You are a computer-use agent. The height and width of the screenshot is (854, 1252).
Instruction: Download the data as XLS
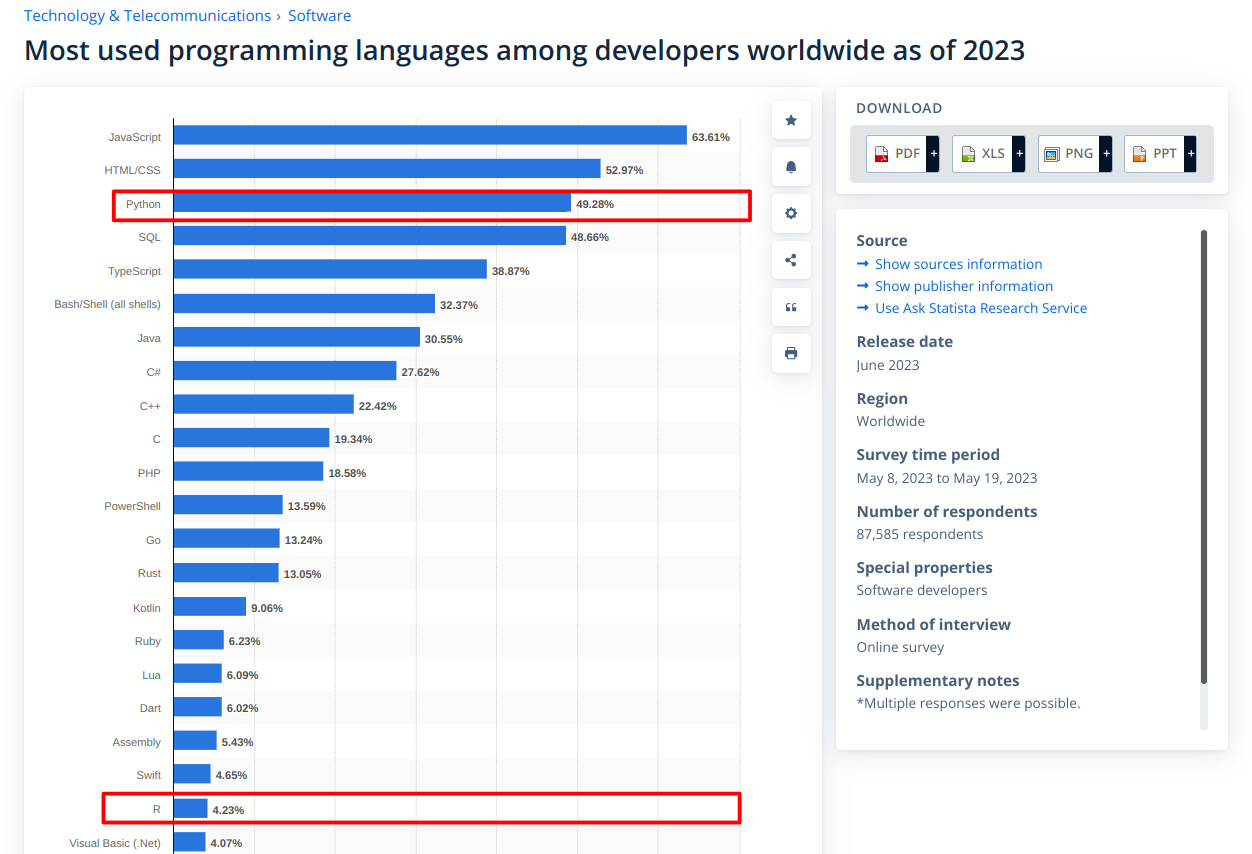tap(982, 154)
